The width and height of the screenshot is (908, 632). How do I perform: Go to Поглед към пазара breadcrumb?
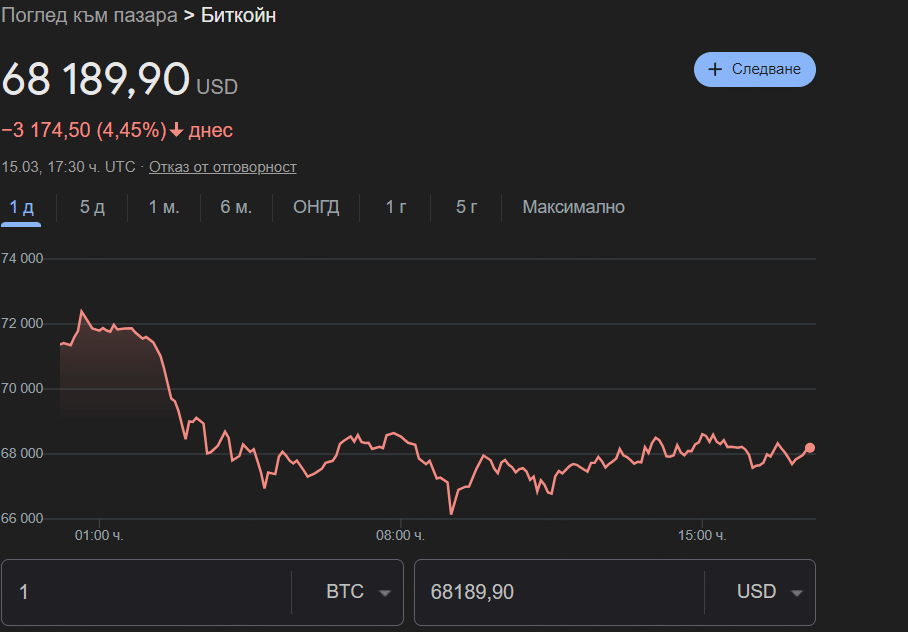point(89,16)
